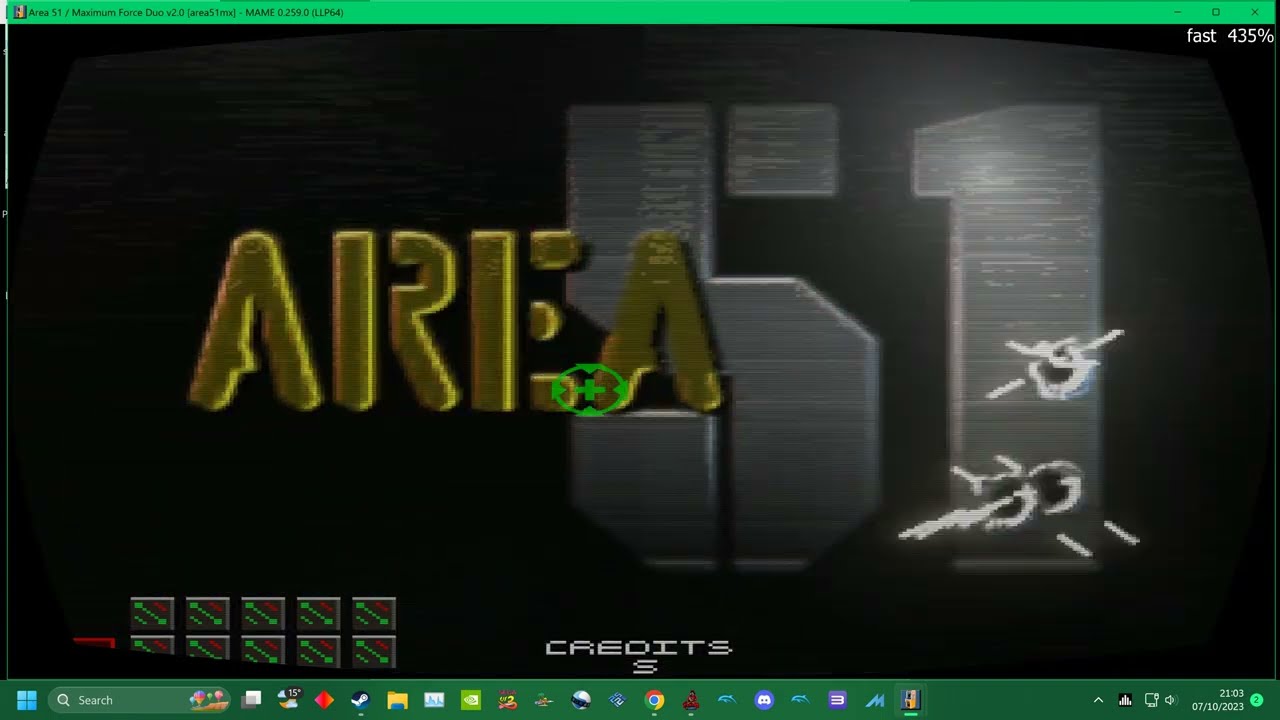
Task: Open Discord from the taskbar
Action: tap(764, 700)
